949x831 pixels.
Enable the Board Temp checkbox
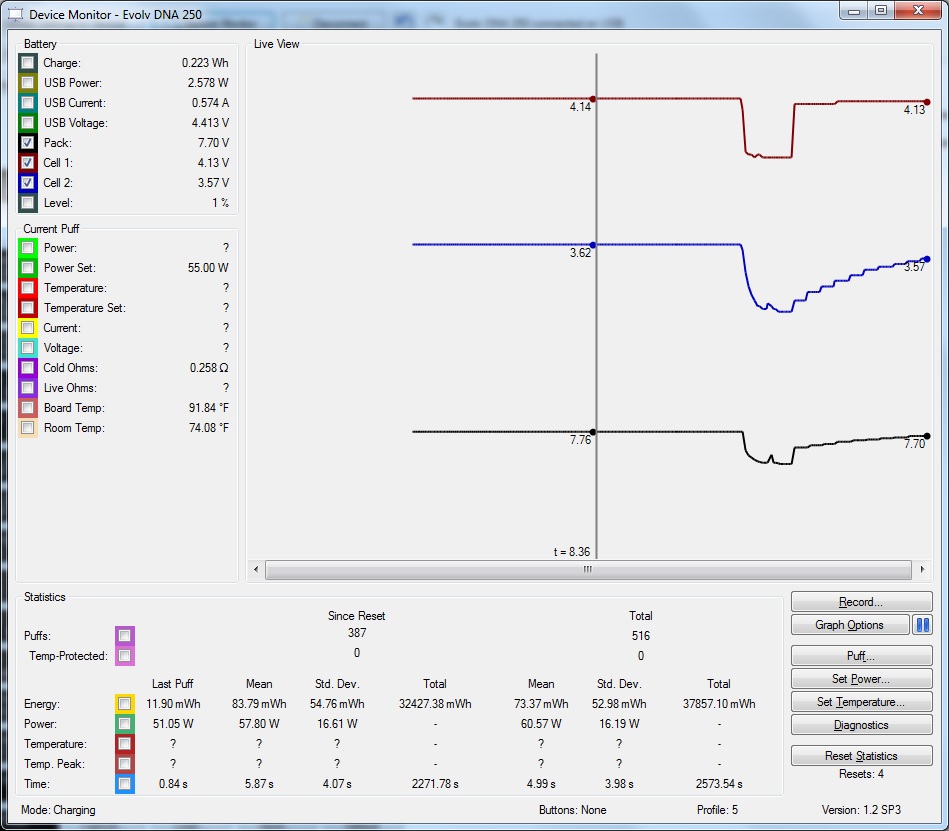point(28,408)
